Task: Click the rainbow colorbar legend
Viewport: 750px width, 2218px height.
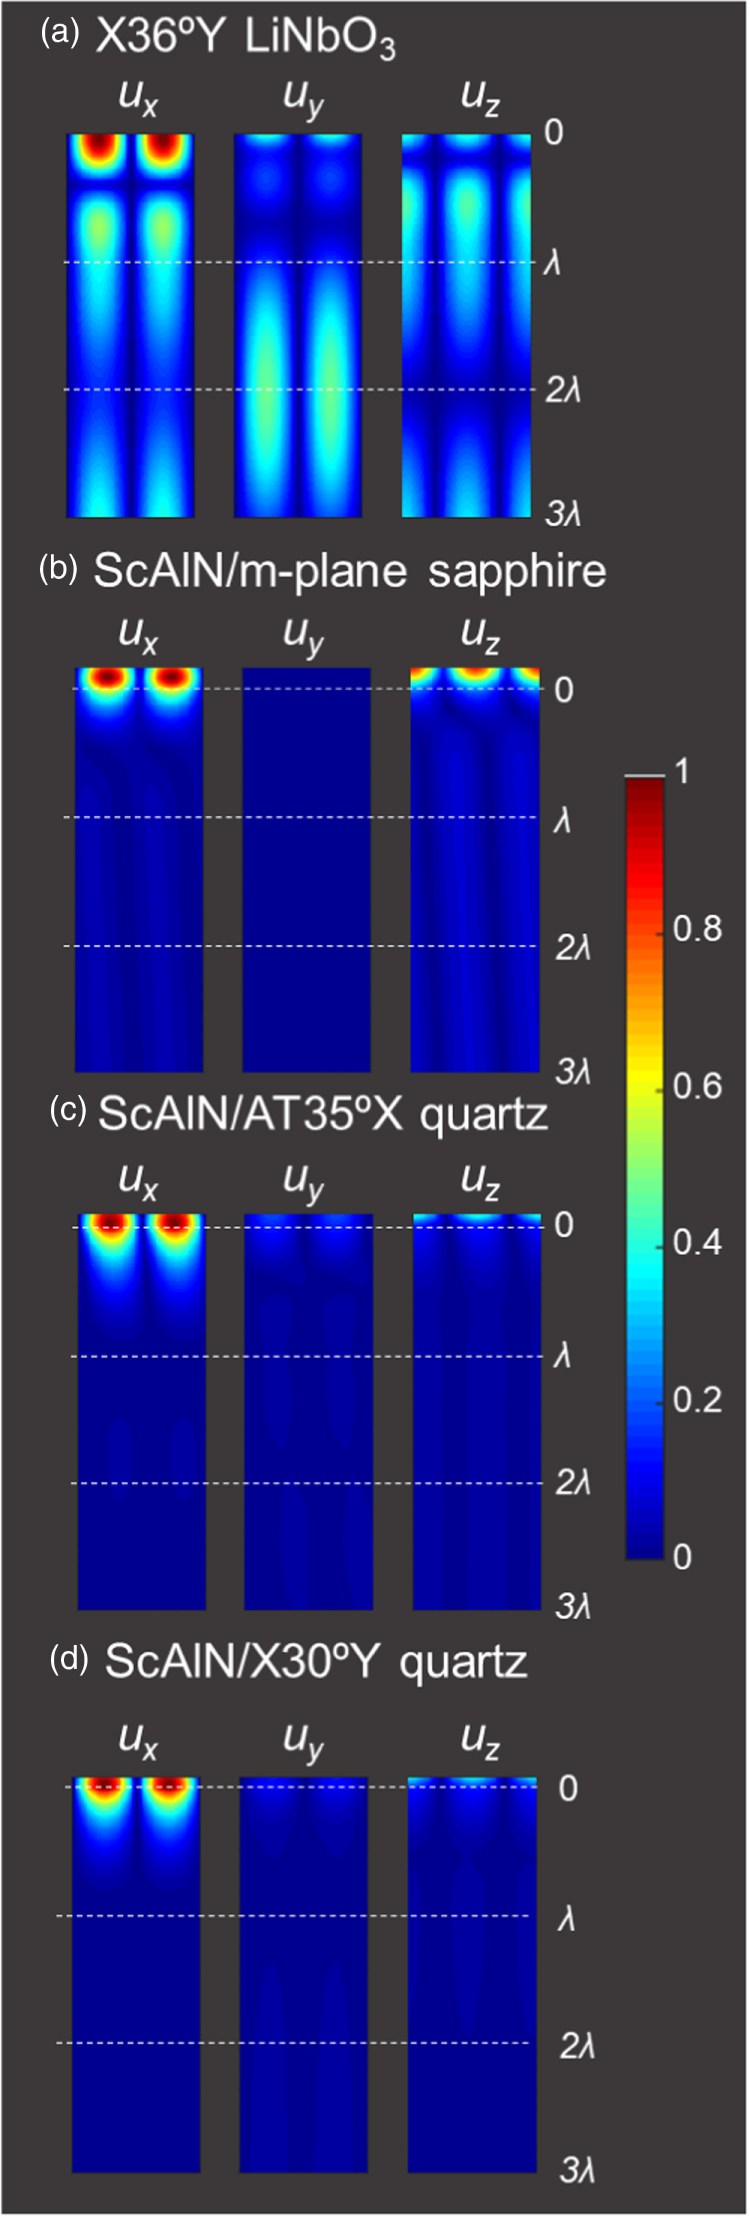Action: pos(645,1167)
